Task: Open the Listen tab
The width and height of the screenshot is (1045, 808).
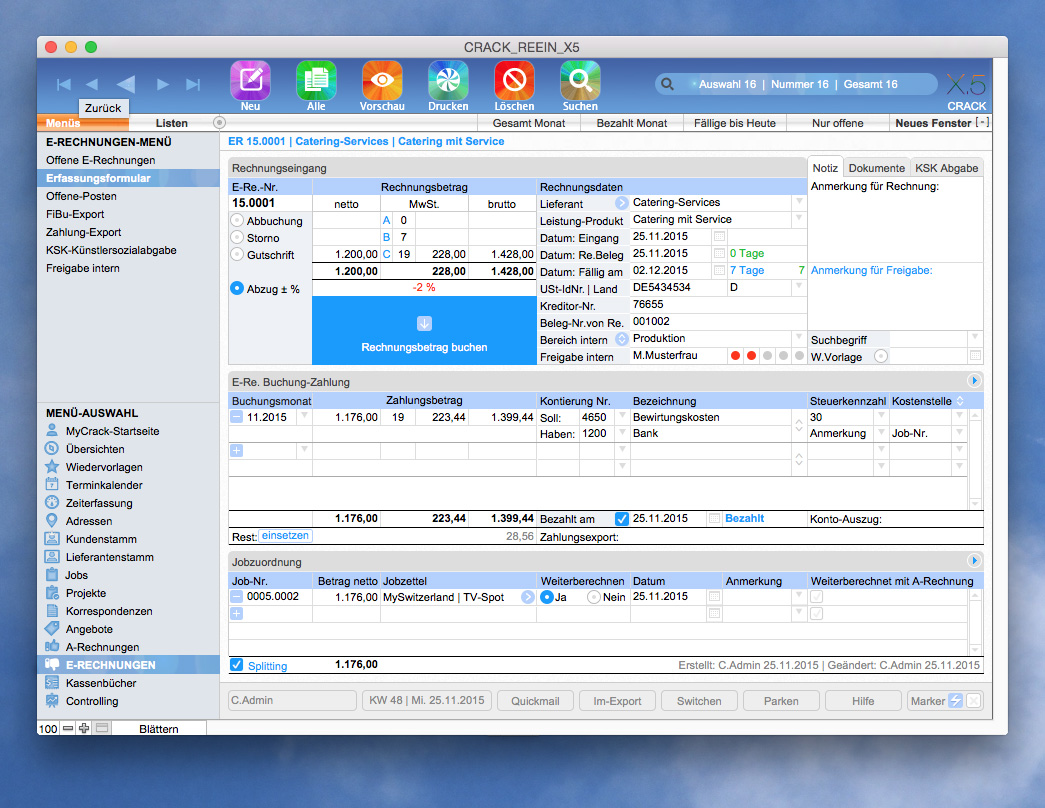Action: click(171, 122)
